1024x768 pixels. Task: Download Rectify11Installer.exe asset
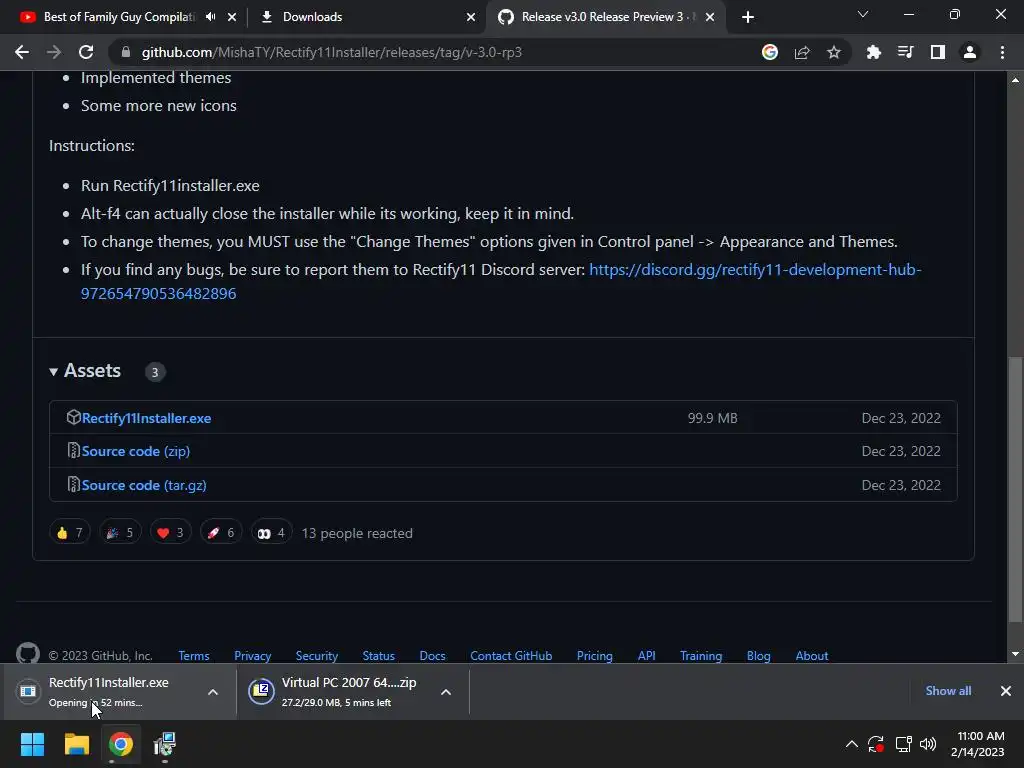coord(146,418)
